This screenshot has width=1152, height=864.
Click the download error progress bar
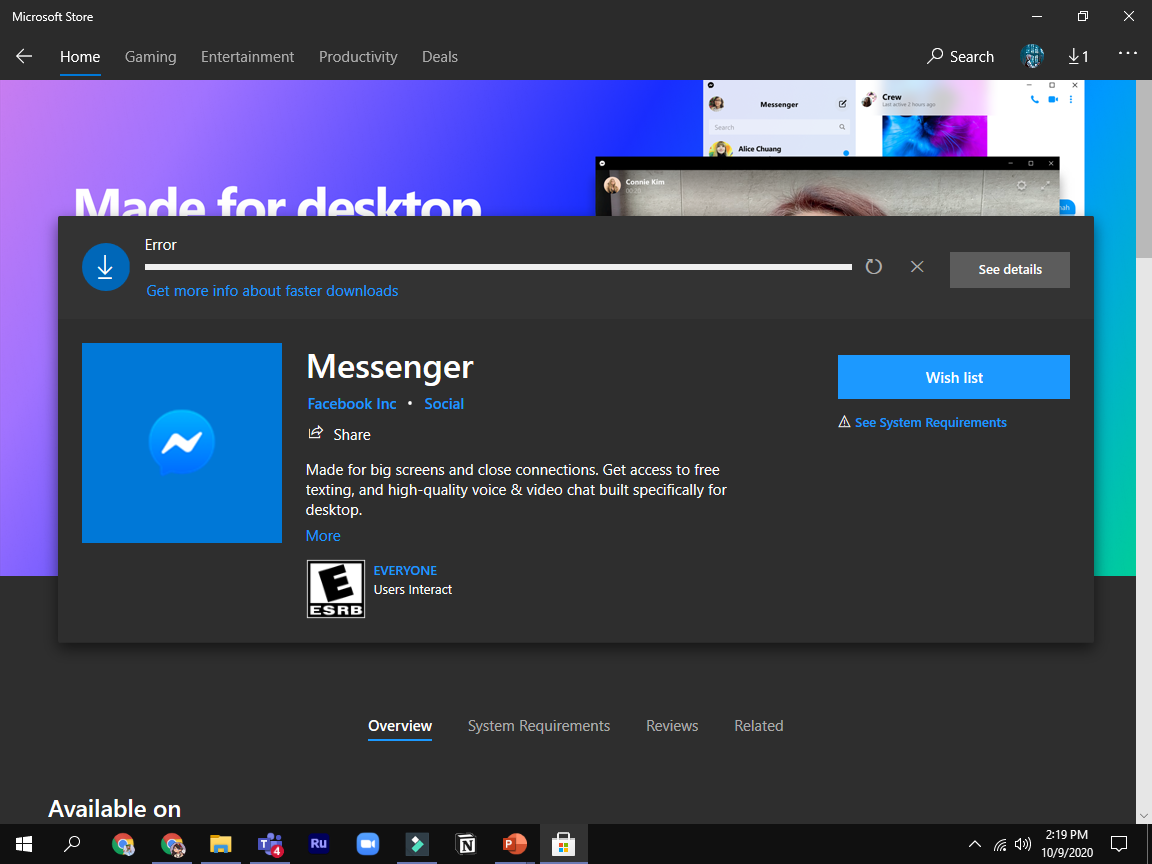click(498, 267)
